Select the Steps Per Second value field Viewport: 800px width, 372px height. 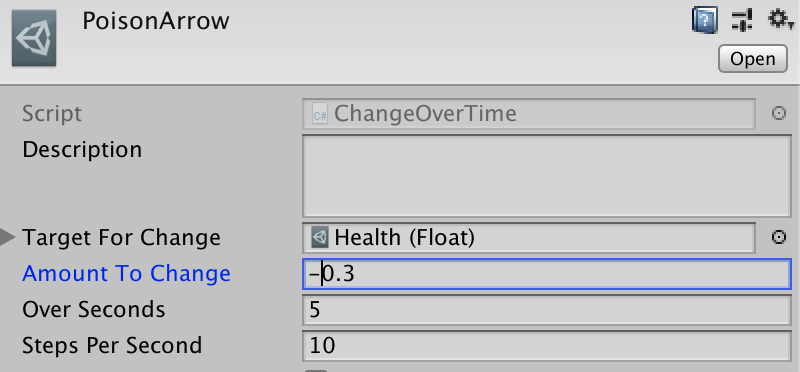tap(546, 345)
